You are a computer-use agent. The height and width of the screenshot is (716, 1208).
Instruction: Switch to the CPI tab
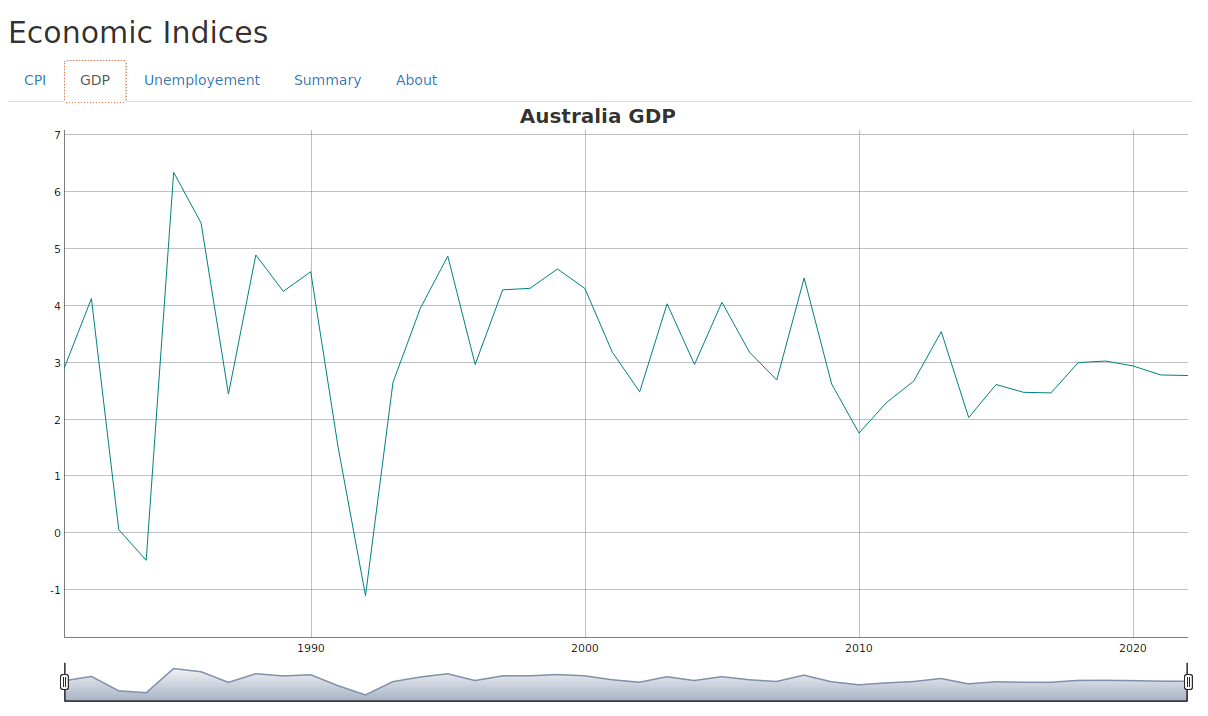(35, 81)
